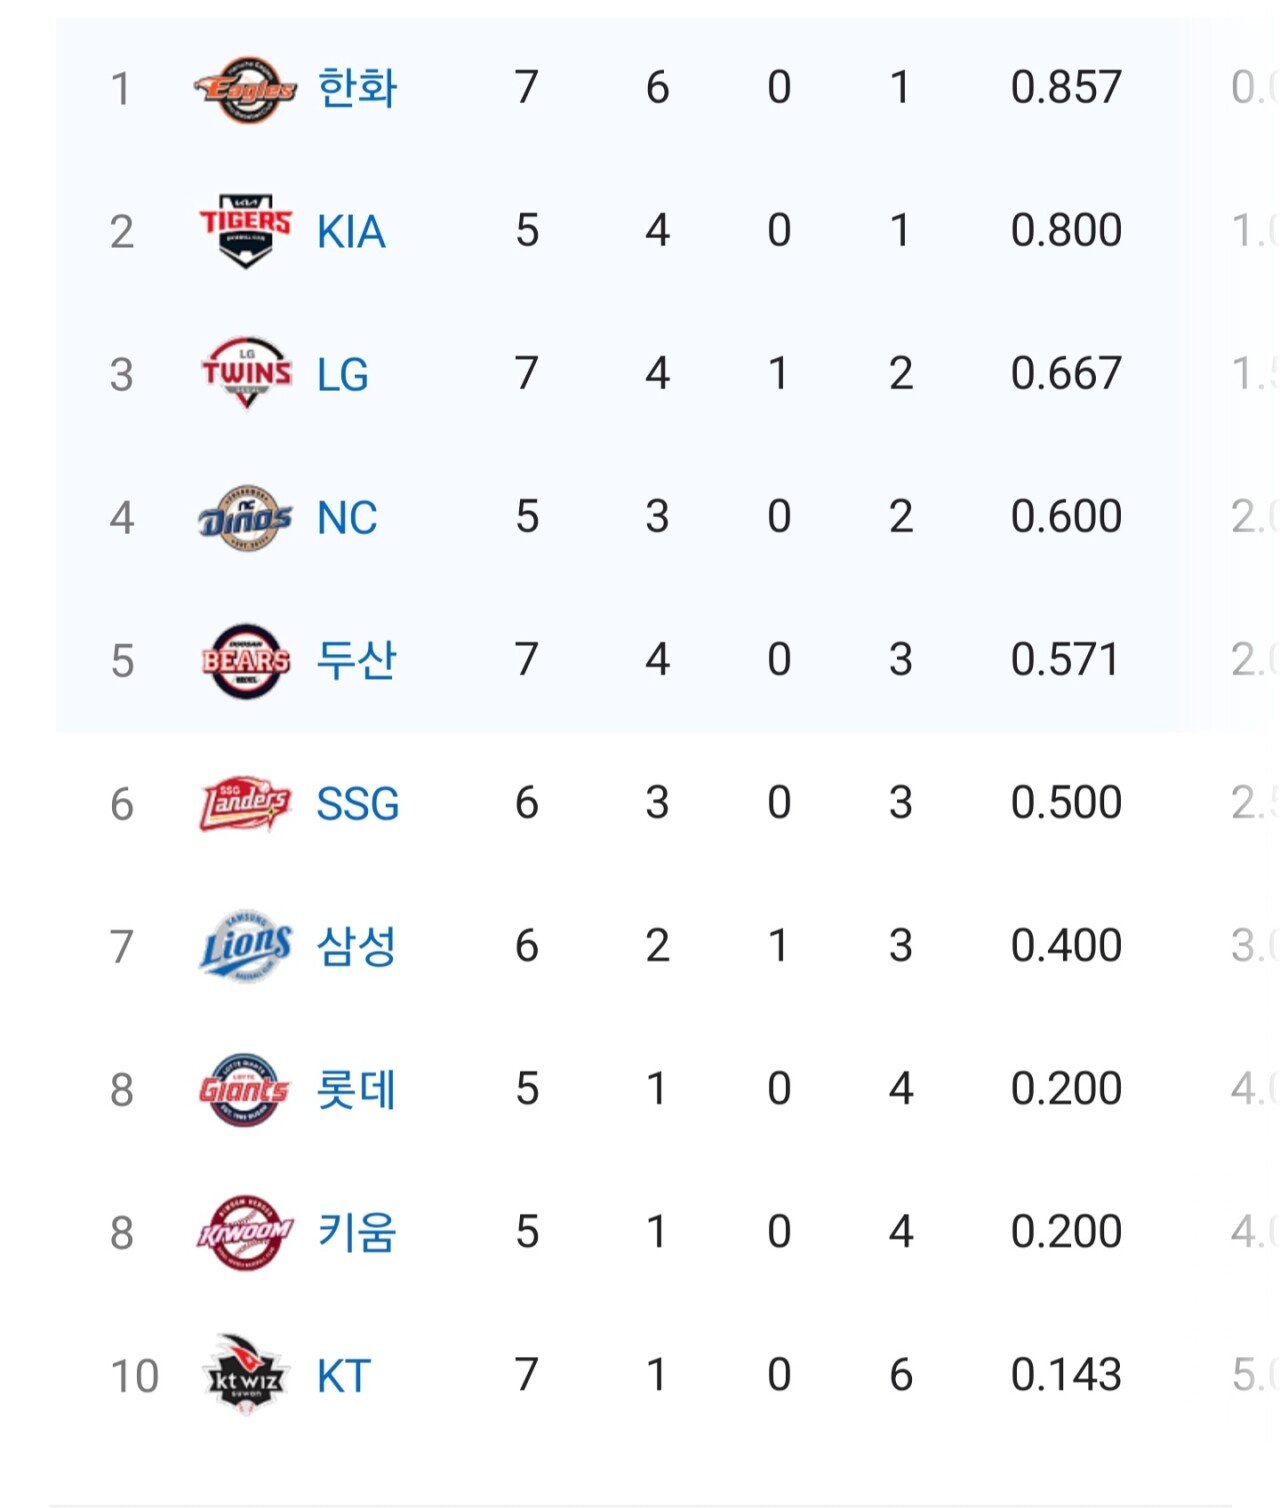Select the LG team name link
Image resolution: width=1280 pixels, height=1508 pixels.
coord(343,375)
